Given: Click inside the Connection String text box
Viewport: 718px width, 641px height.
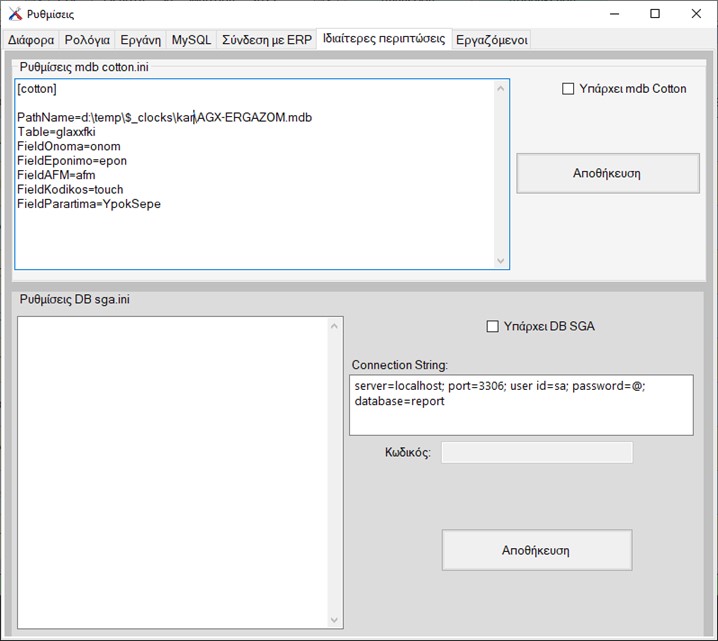Looking at the screenshot, I should click(x=520, y=405).
